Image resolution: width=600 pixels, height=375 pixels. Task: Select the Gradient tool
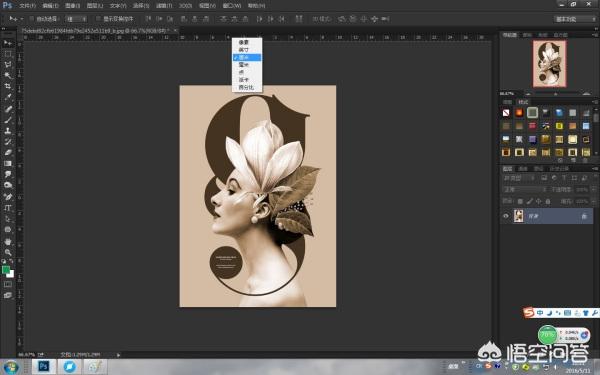(x=8, y=163)
